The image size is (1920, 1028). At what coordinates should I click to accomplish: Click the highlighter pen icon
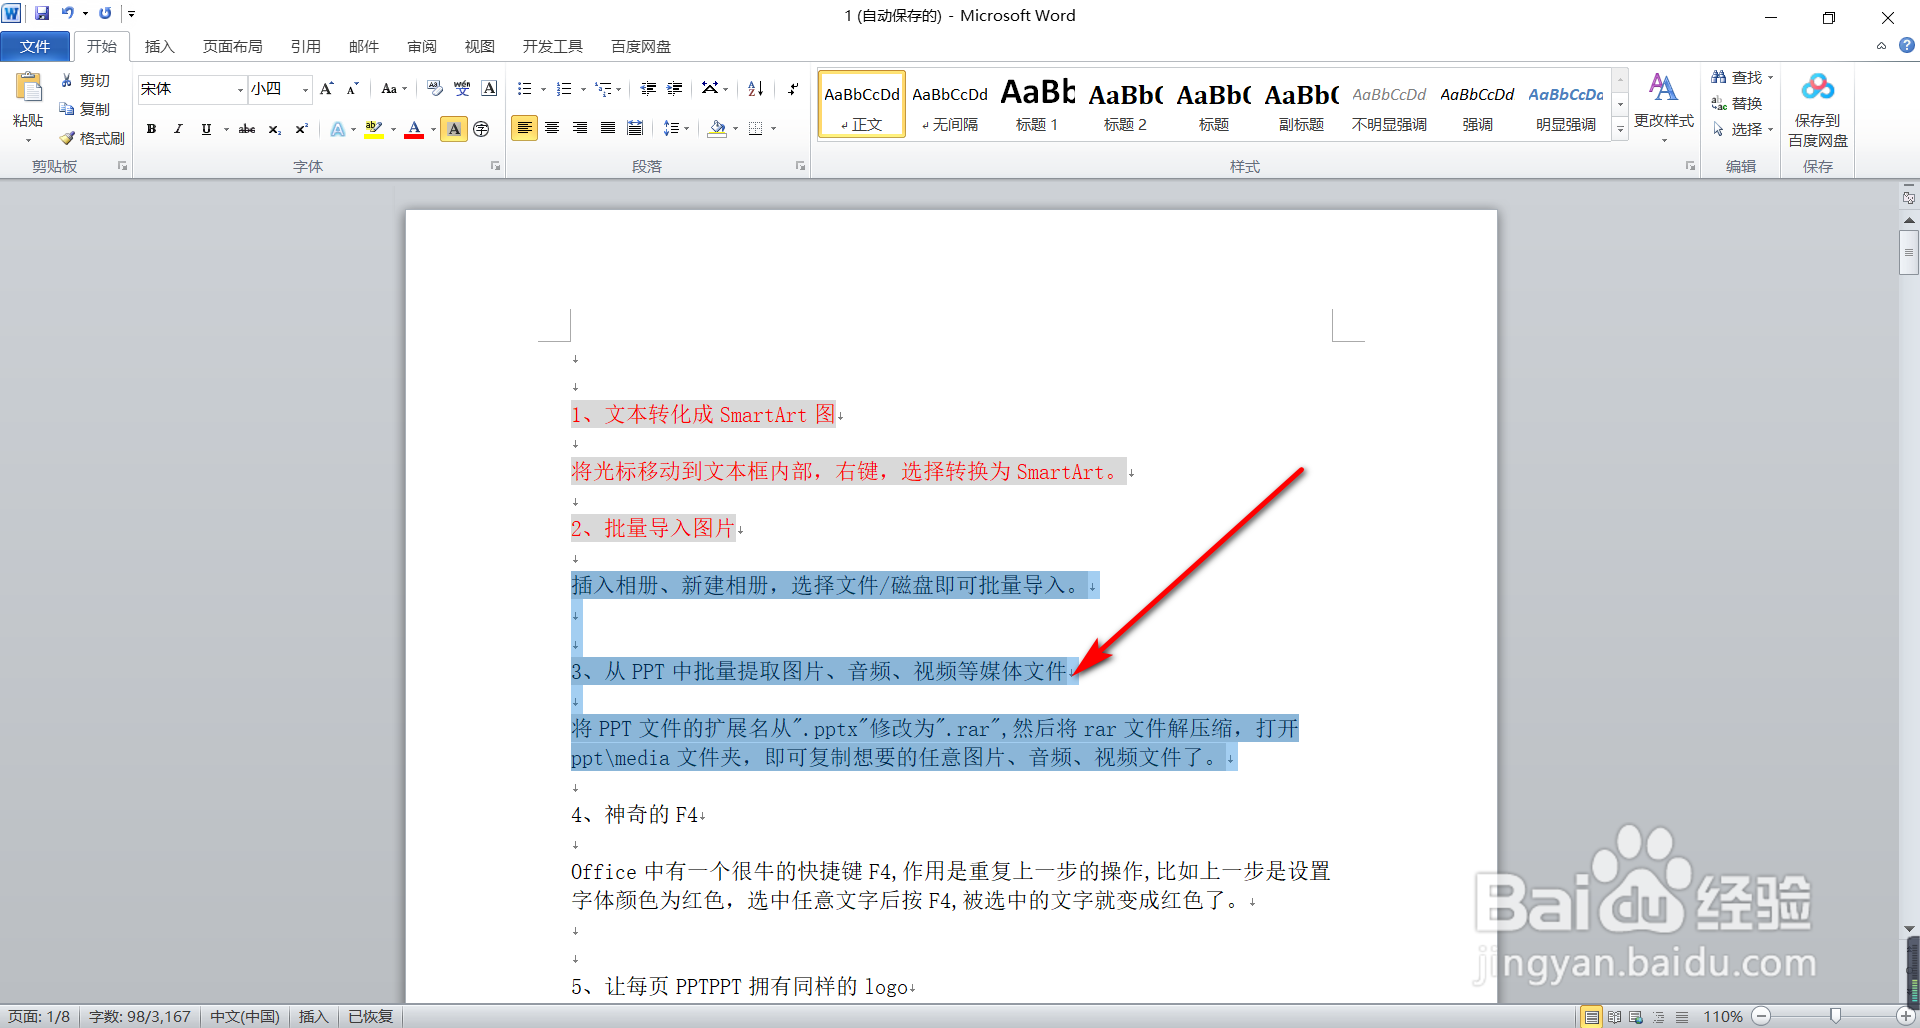click(374, 129)
